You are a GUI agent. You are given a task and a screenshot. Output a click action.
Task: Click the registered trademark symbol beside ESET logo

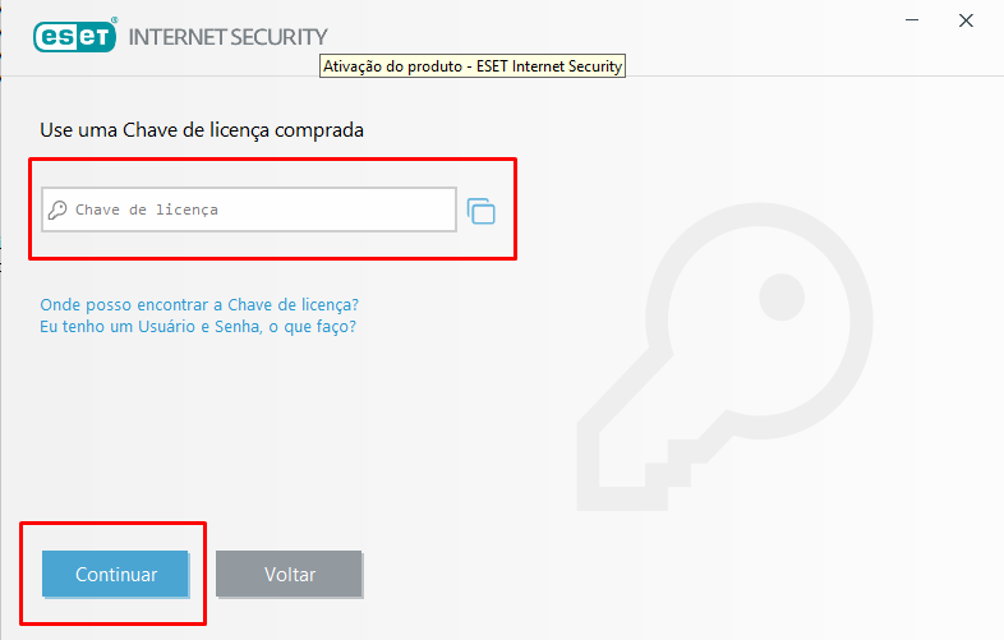(x=114, y=20)
